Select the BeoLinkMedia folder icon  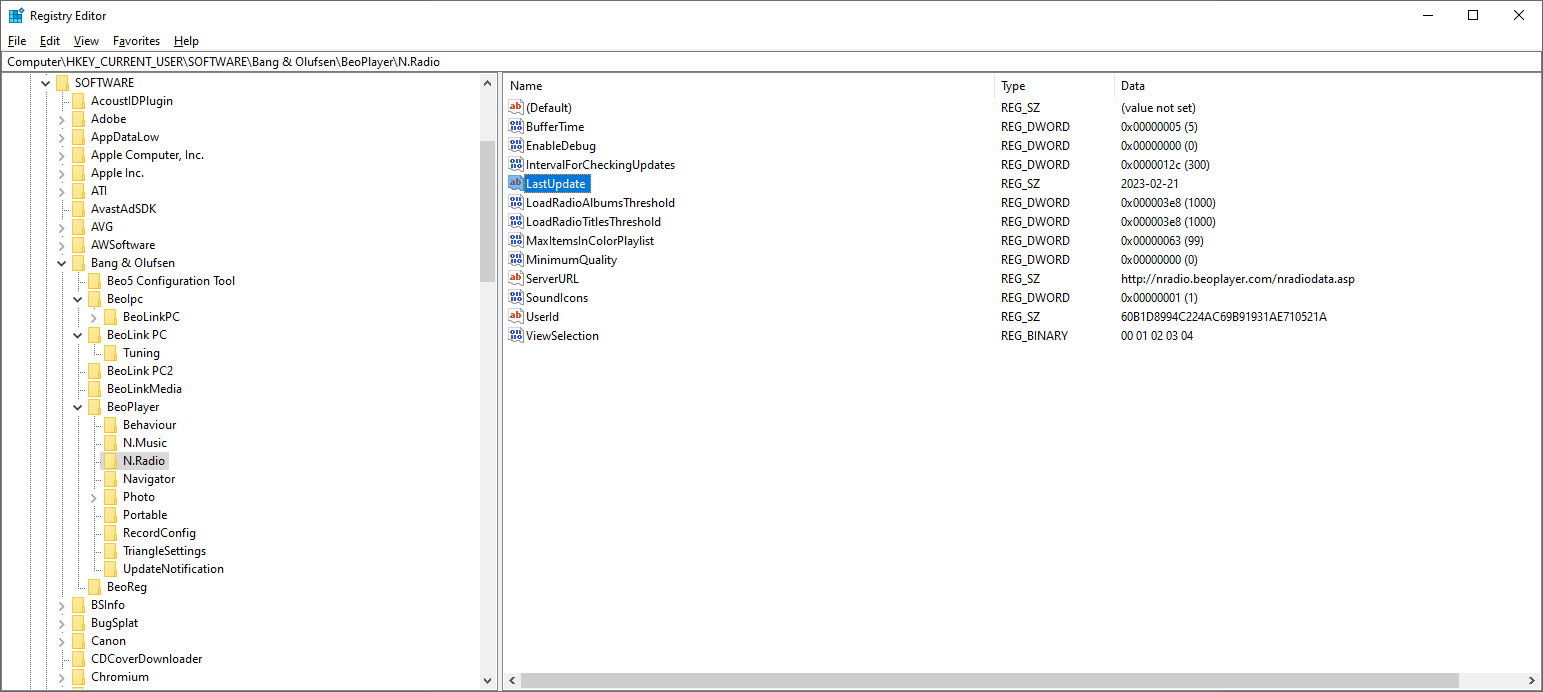94,389
